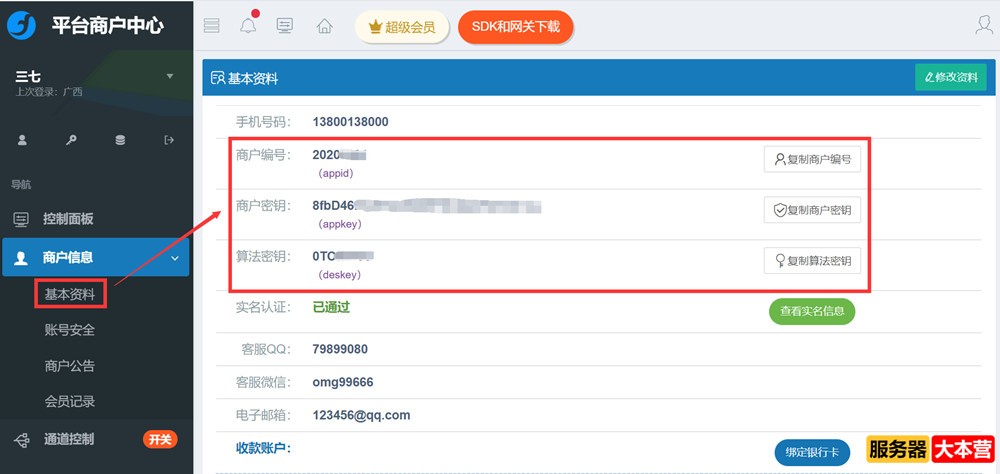Open the notification bell icon
Image resolution: width=1000 pixels, height=474 pixels.
coord(248,26)
